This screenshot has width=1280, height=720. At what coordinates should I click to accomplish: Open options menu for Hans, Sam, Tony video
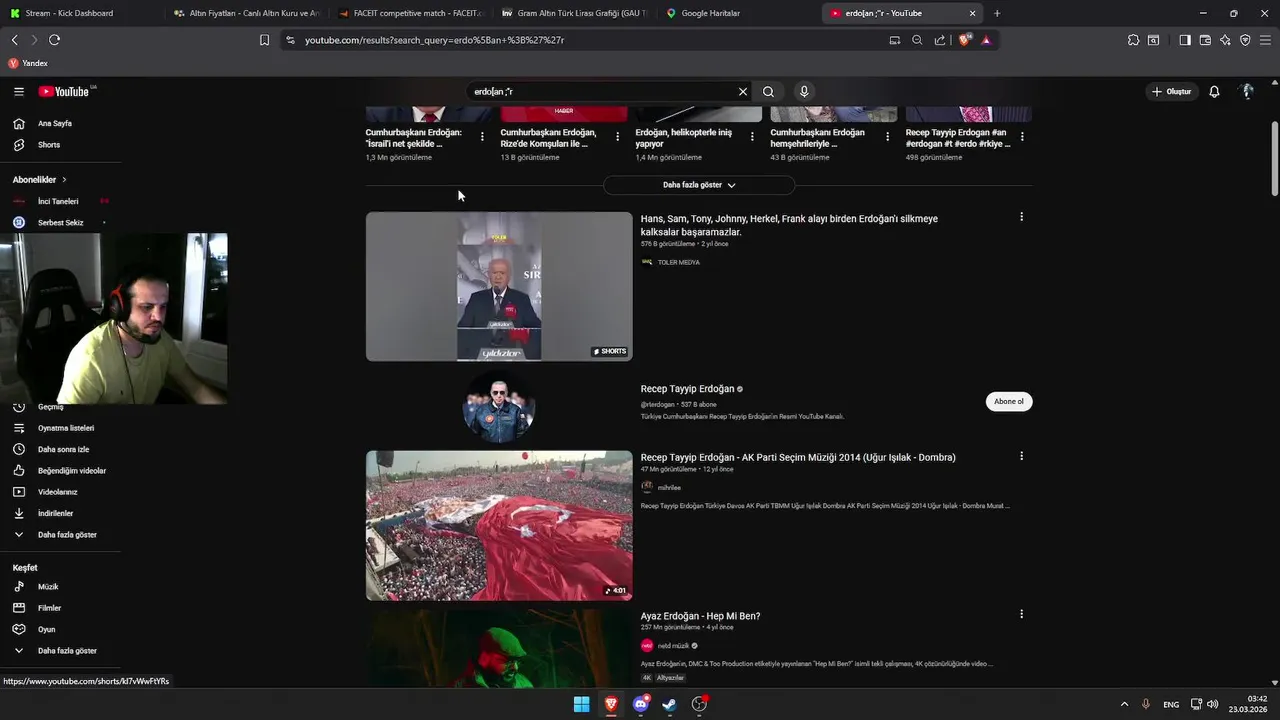coord(1021,217)
